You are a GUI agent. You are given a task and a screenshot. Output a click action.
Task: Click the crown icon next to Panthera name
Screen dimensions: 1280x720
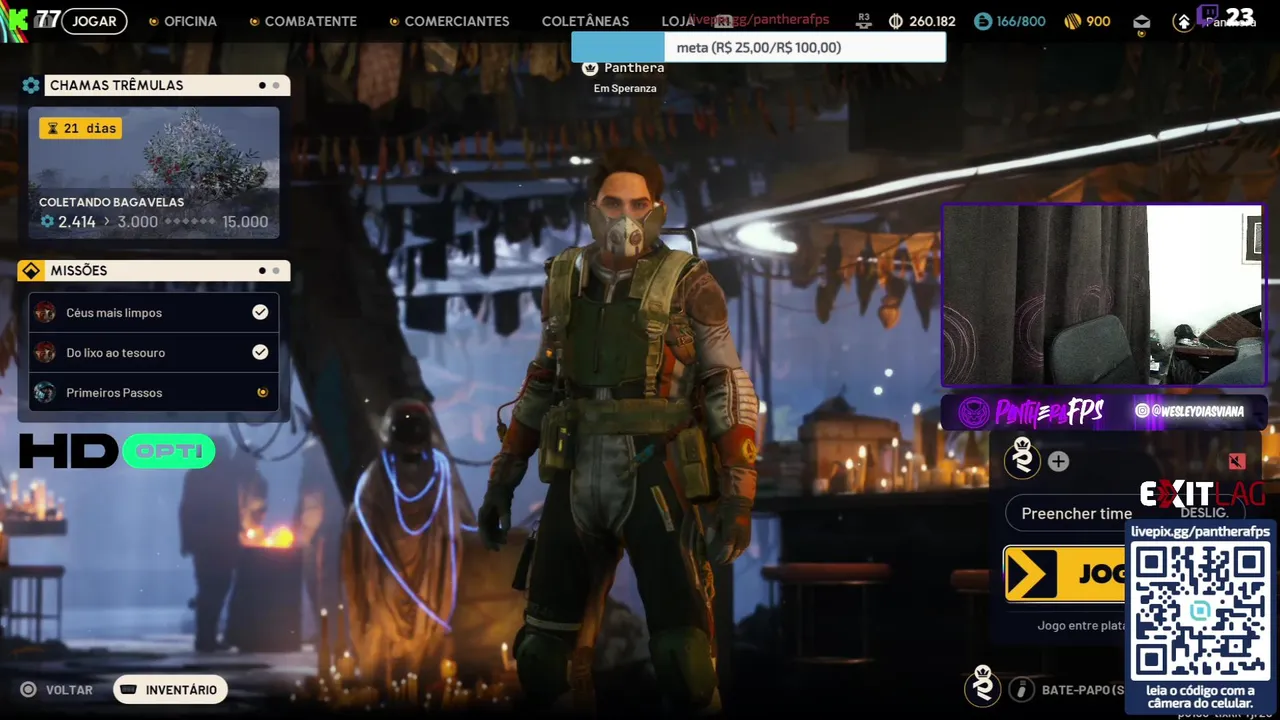(x=590, y=68)
